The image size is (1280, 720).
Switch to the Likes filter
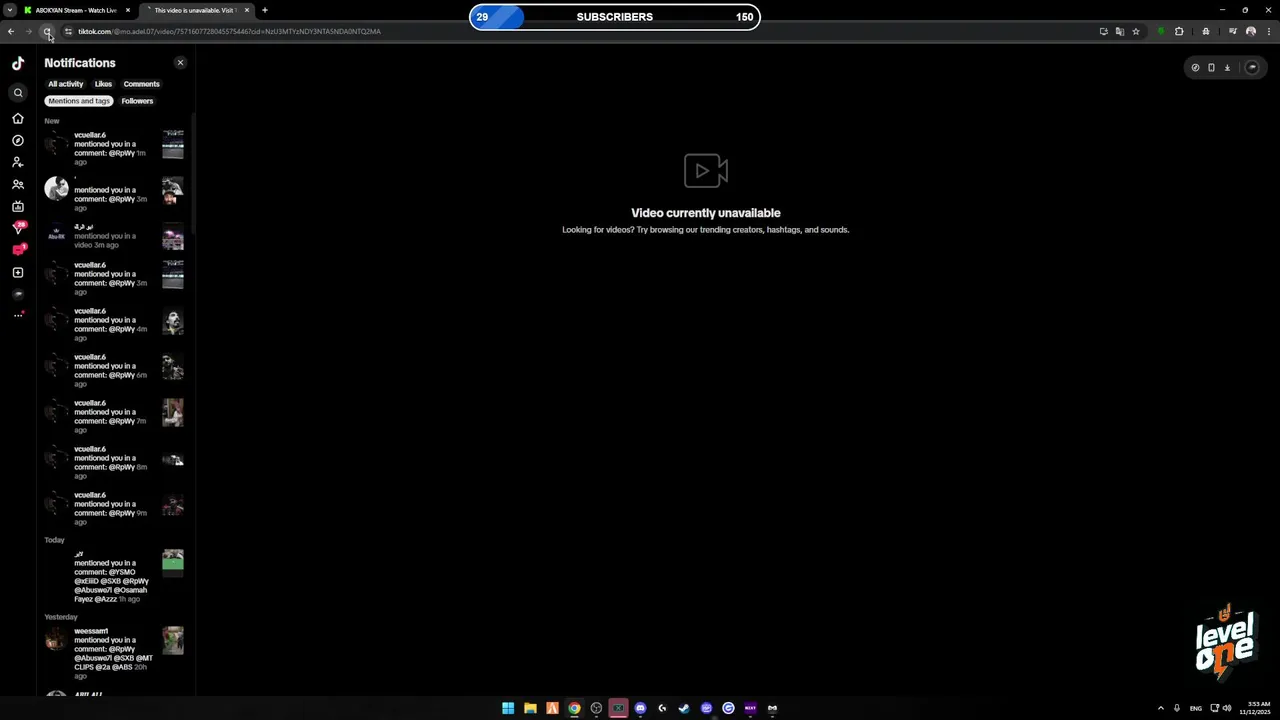(x=103, y=84)
